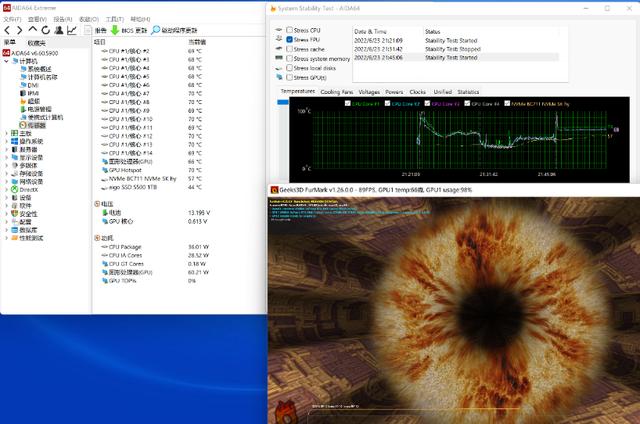
Task: Collapse the computer node in the tree
Action: coord(6,61)
